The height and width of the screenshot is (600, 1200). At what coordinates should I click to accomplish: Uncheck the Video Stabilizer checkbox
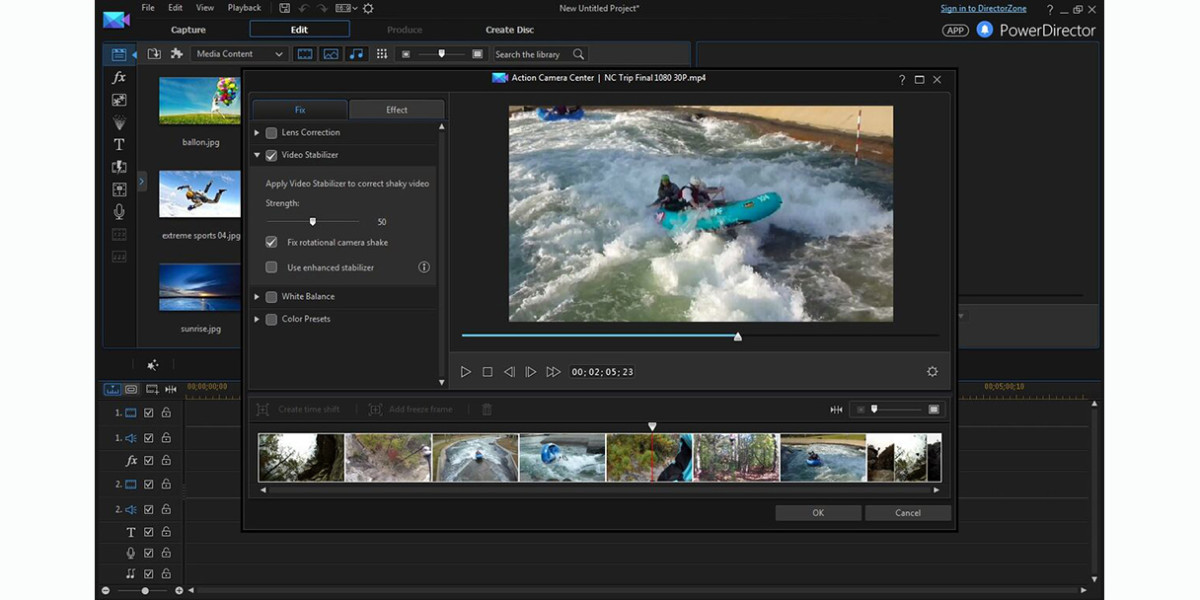point(271,155)
